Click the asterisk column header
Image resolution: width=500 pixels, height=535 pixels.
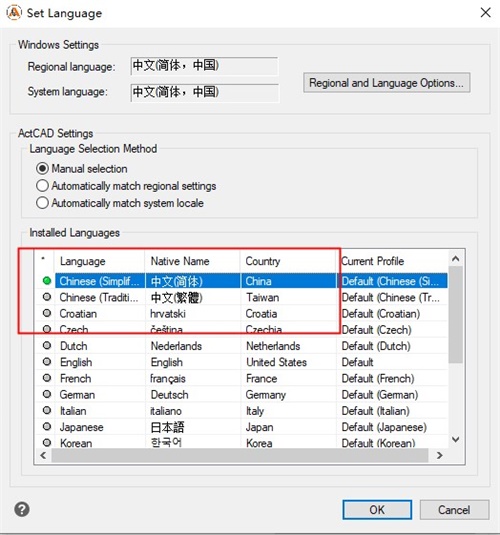tap(44, 261)
